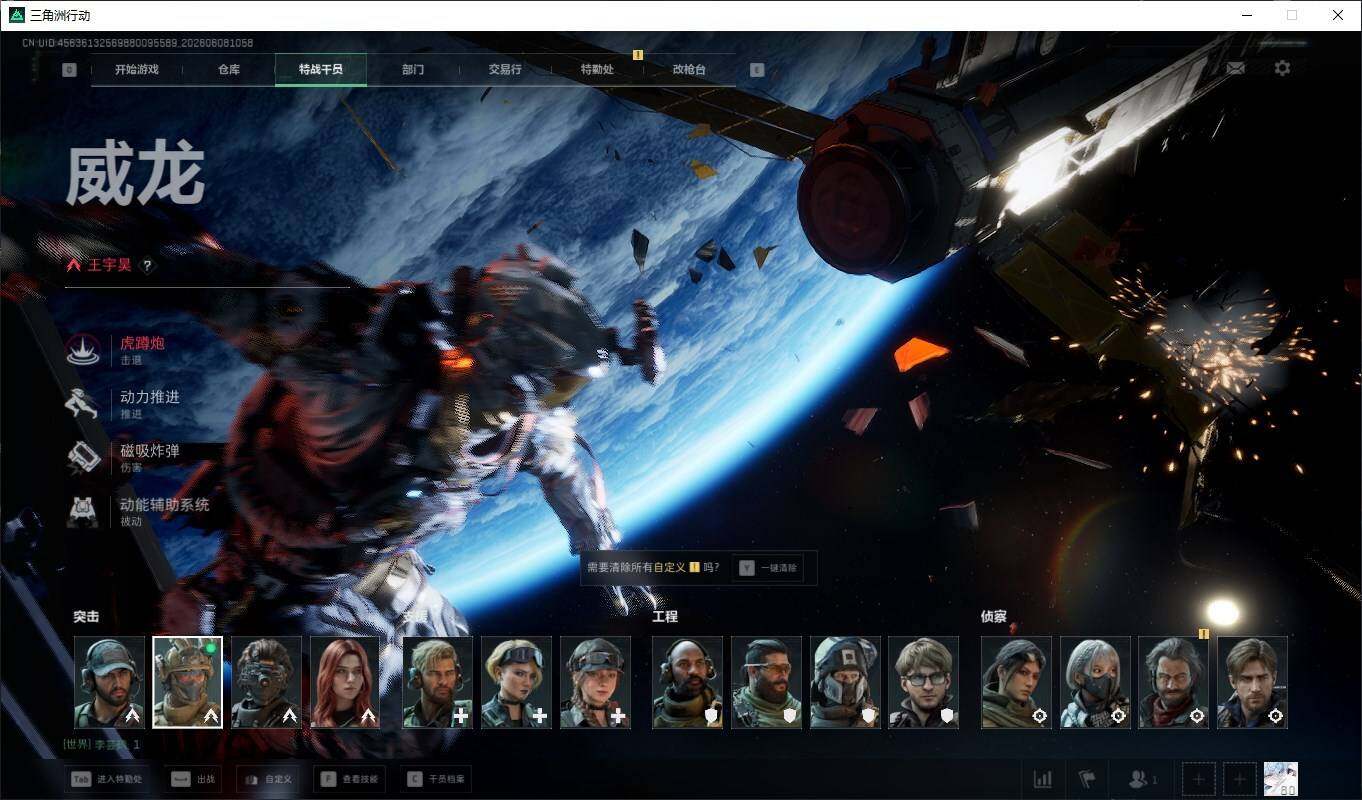Select the 动能辅助系统 passive skill icon
This screenshot has height=800, width=1362.
[82, 512]
